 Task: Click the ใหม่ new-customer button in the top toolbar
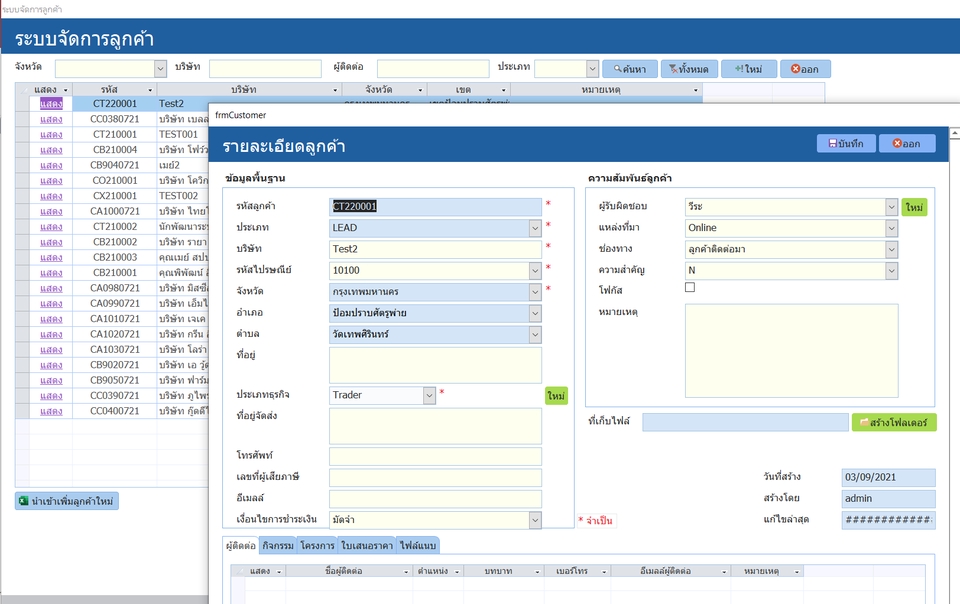749,69
